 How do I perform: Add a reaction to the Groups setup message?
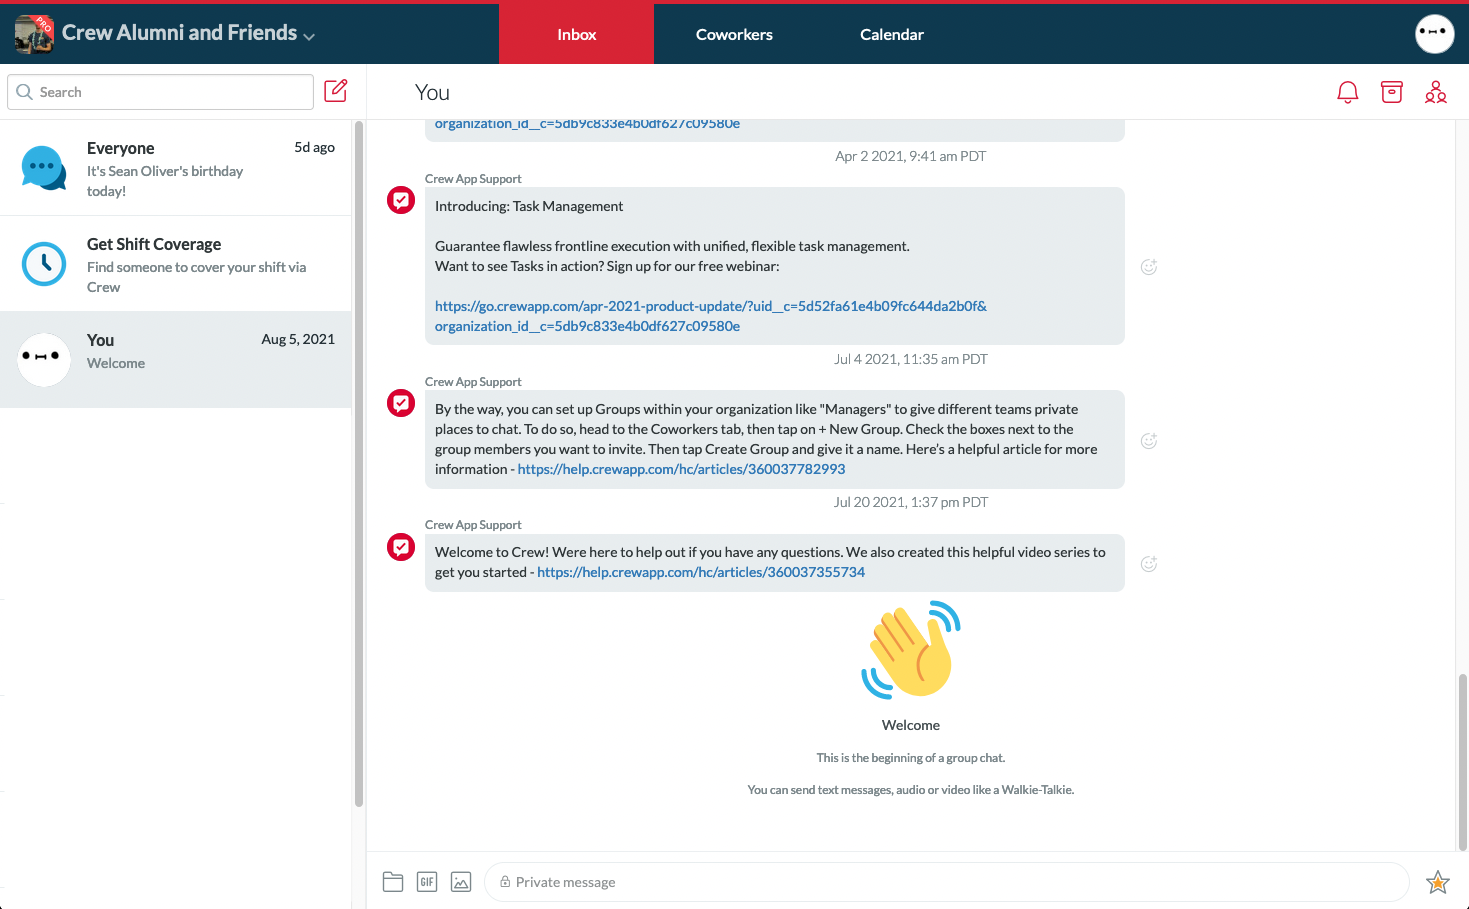point(1148,440)
